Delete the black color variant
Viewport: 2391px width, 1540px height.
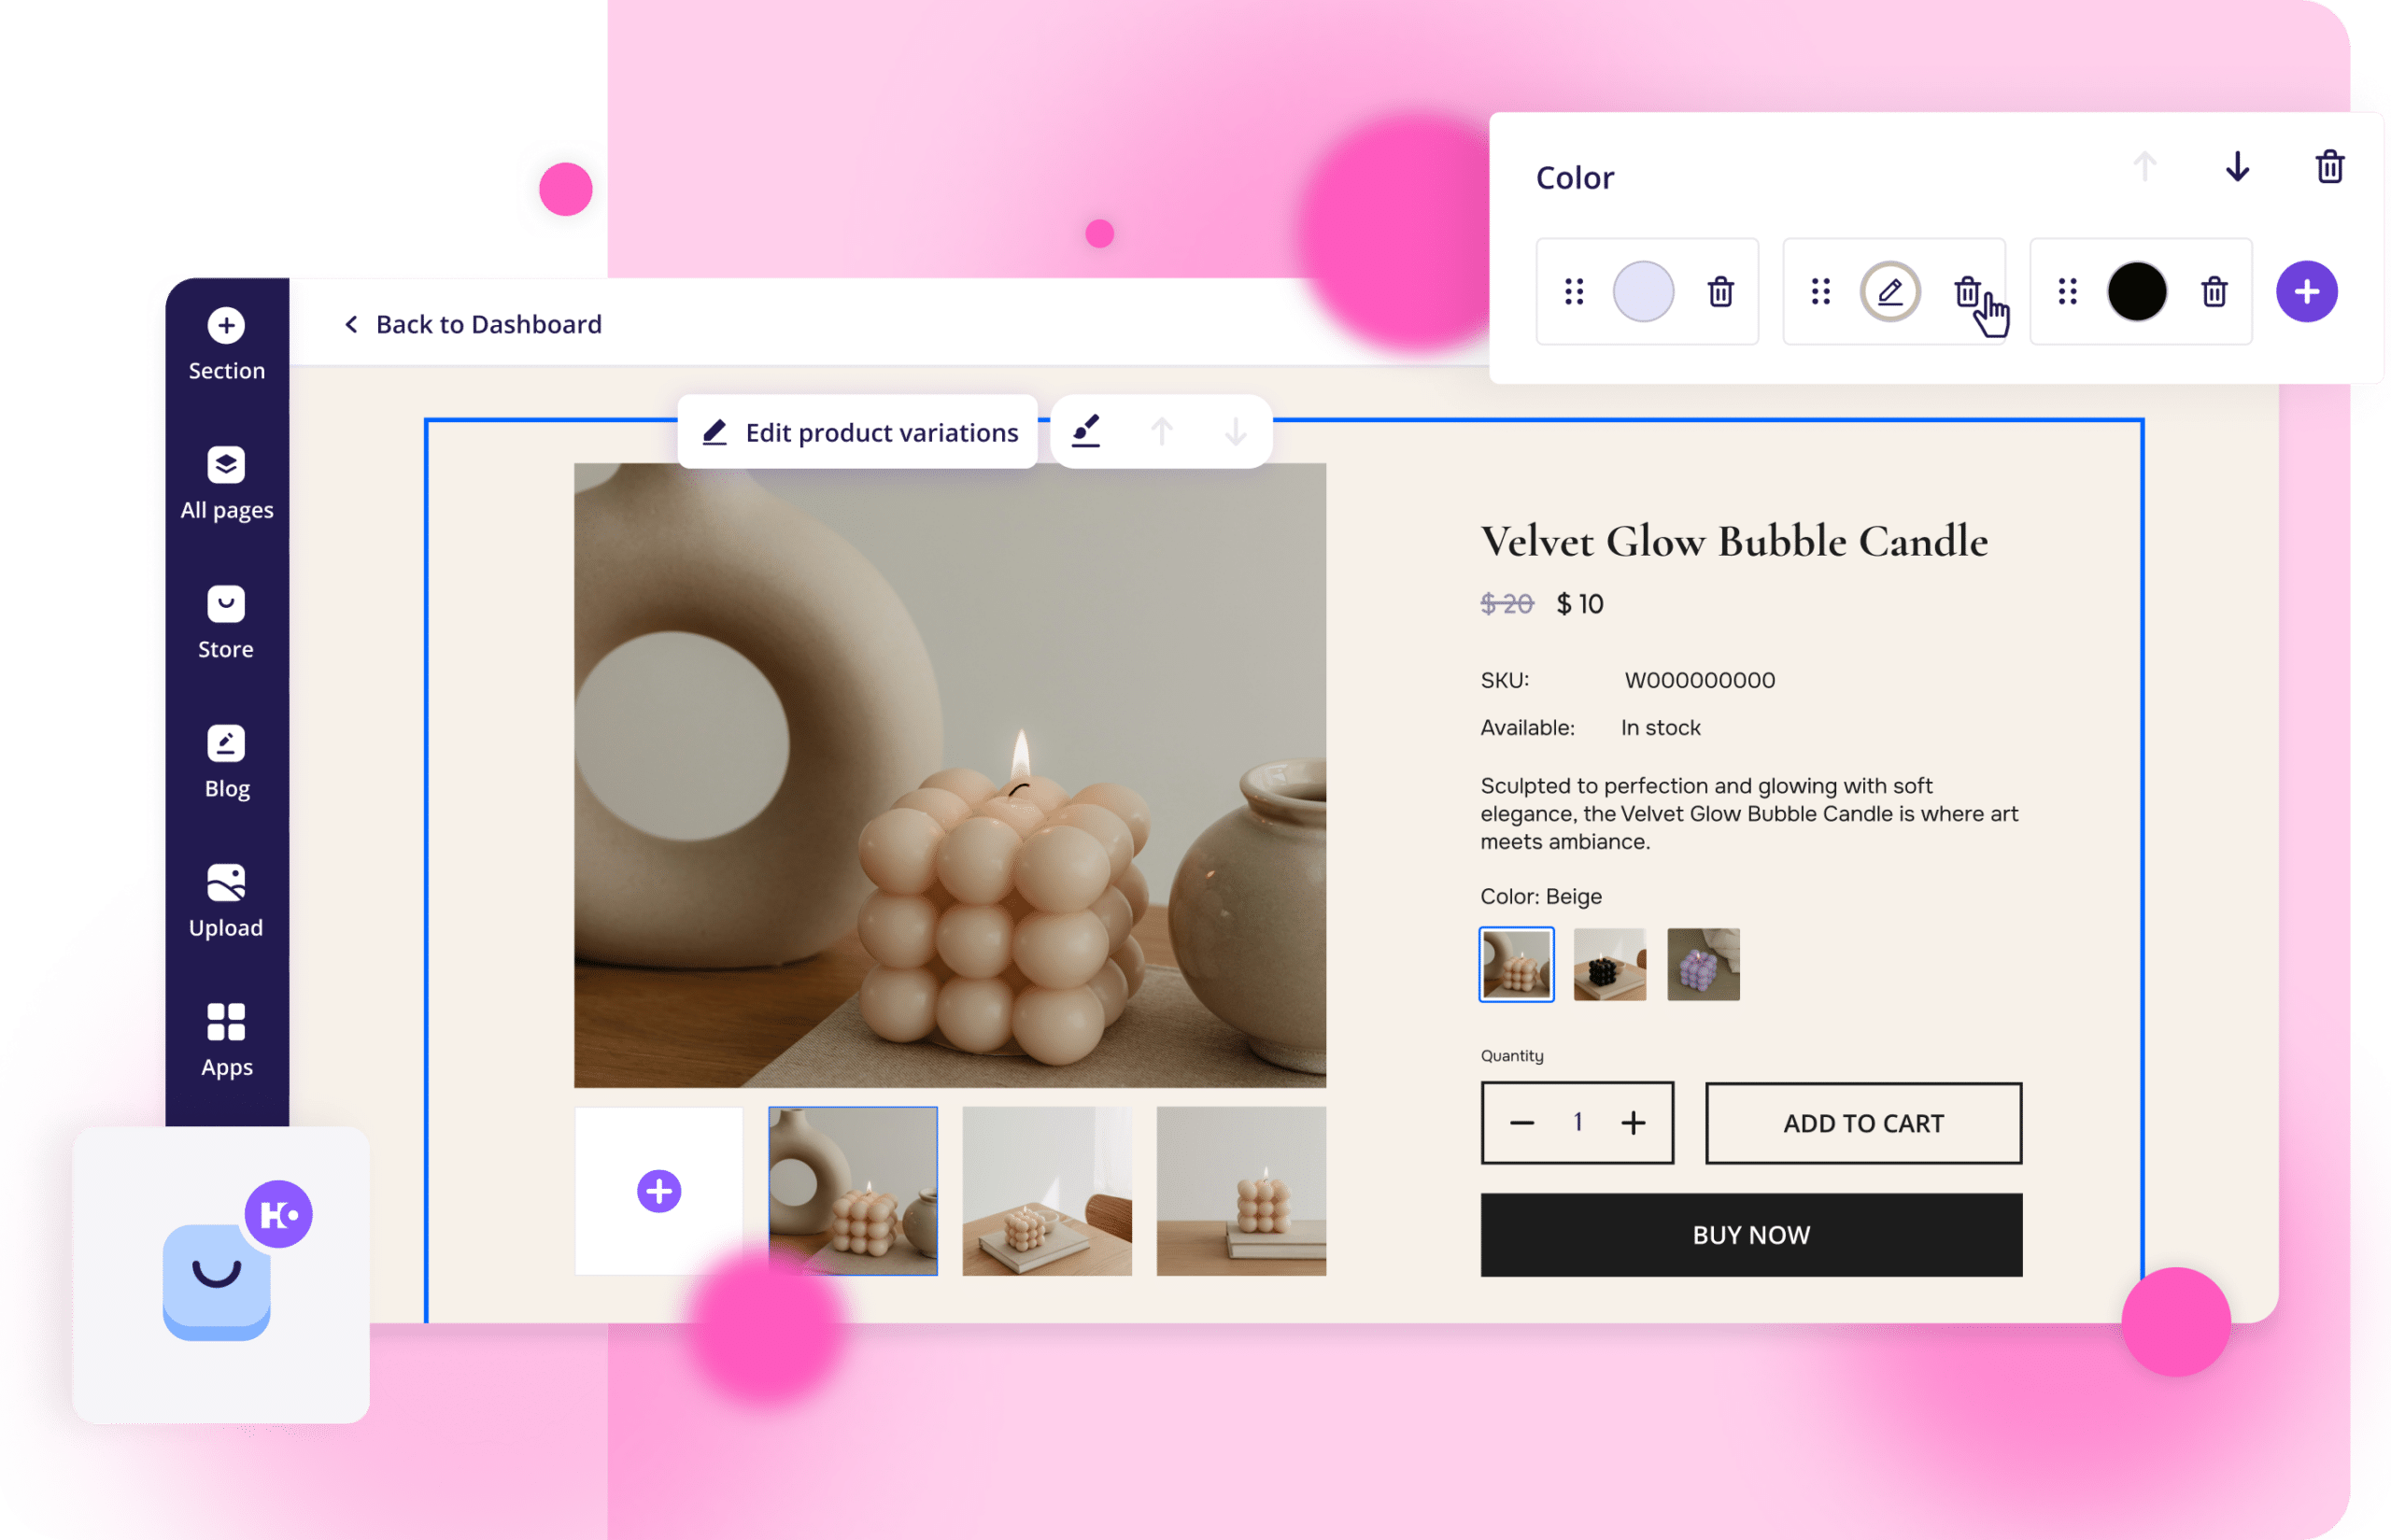click(x=2214, y=292)
